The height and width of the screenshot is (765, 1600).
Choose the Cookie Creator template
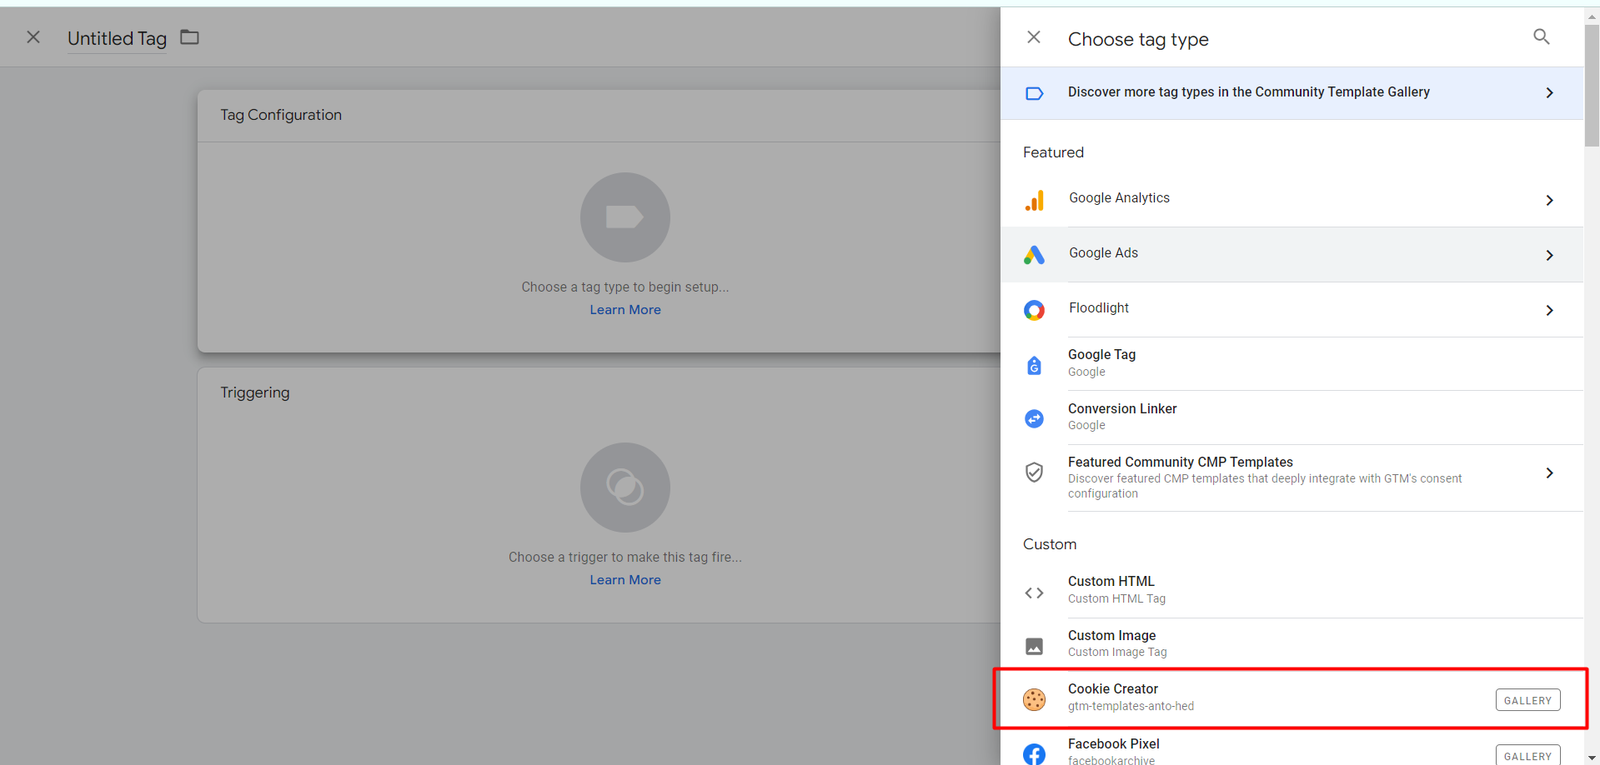click(x=1291, y=698)
